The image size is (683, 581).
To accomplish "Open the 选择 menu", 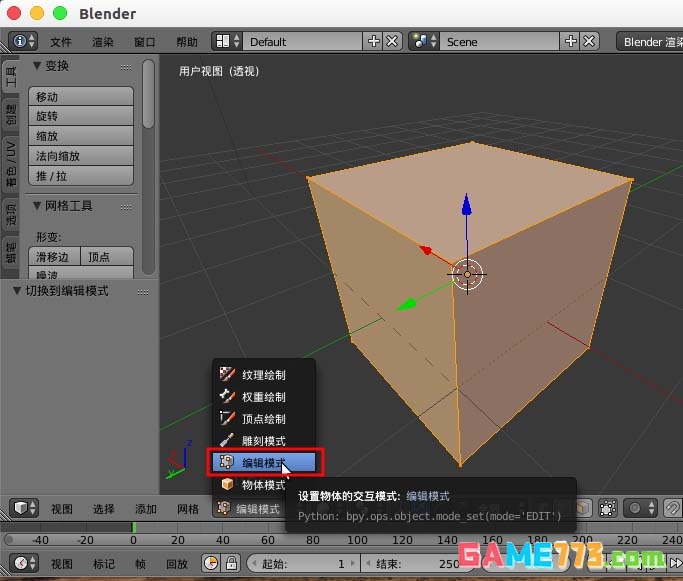I will [104, 509].
